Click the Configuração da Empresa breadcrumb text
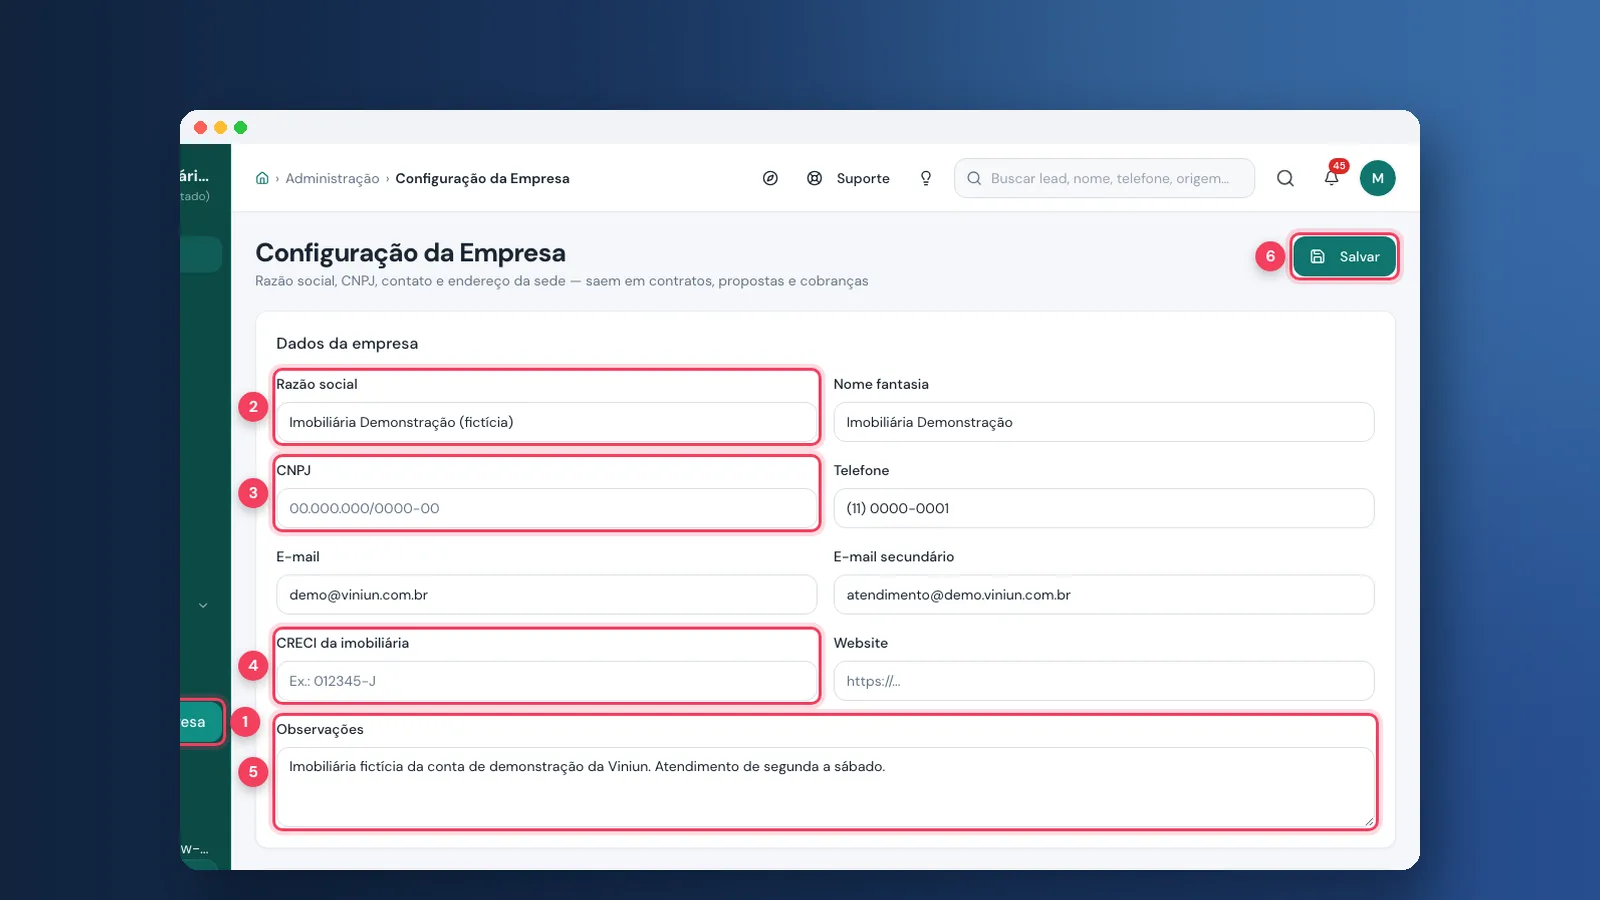This screenshot has height=900, width=1600. click(x=482, y=178)
